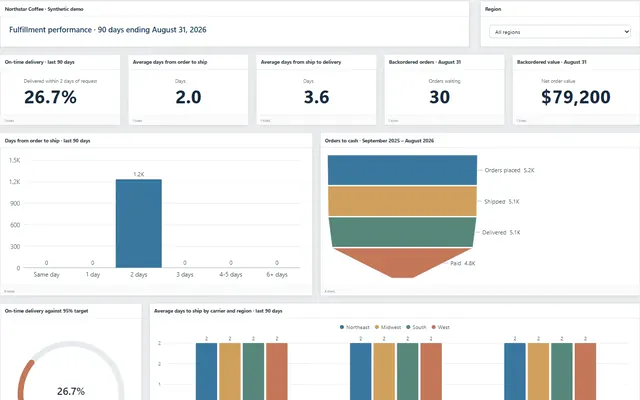Screen dimensions: 640x400
Task: Click the Net order value subtitle
Action: (x=558, y=81)
